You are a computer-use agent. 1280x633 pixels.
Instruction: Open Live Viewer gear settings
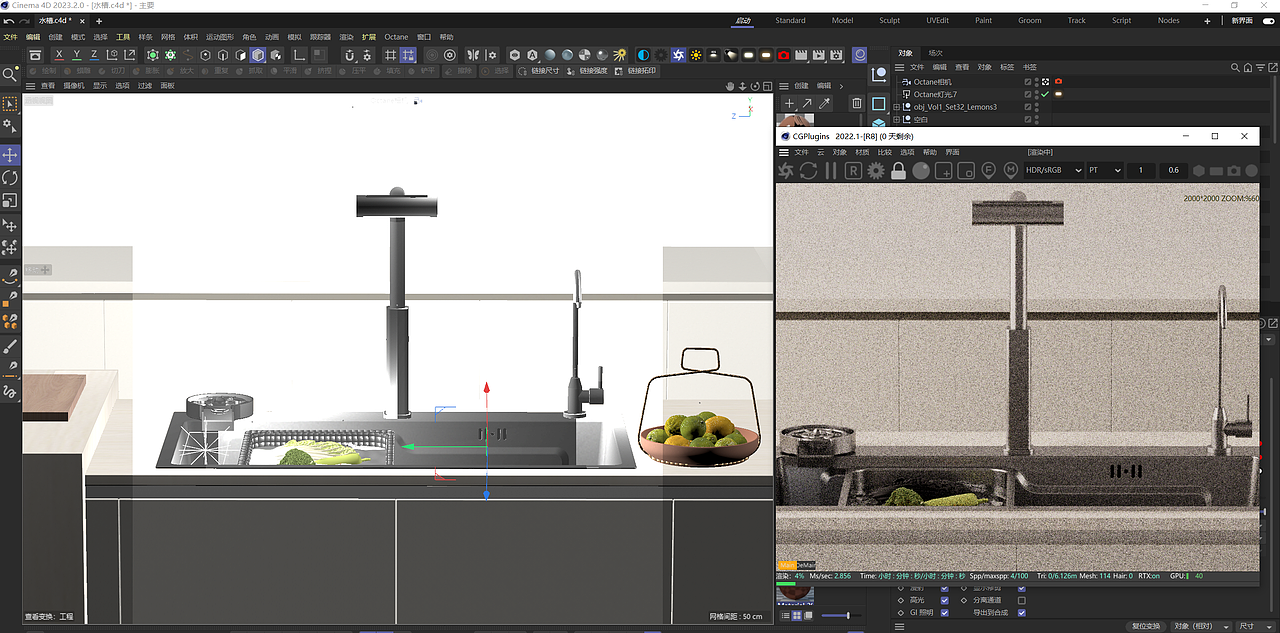[x=876, y=171]
